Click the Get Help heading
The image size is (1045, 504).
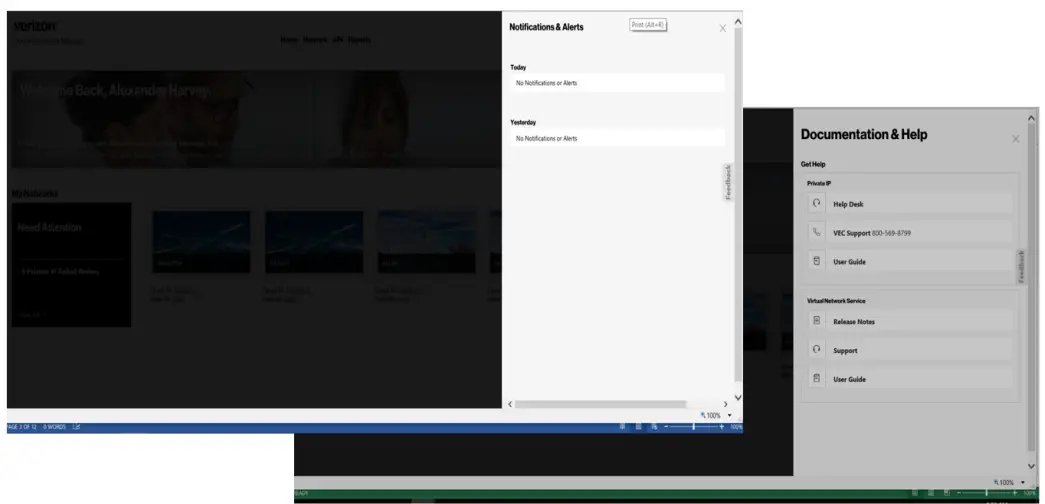pos(813,164)
